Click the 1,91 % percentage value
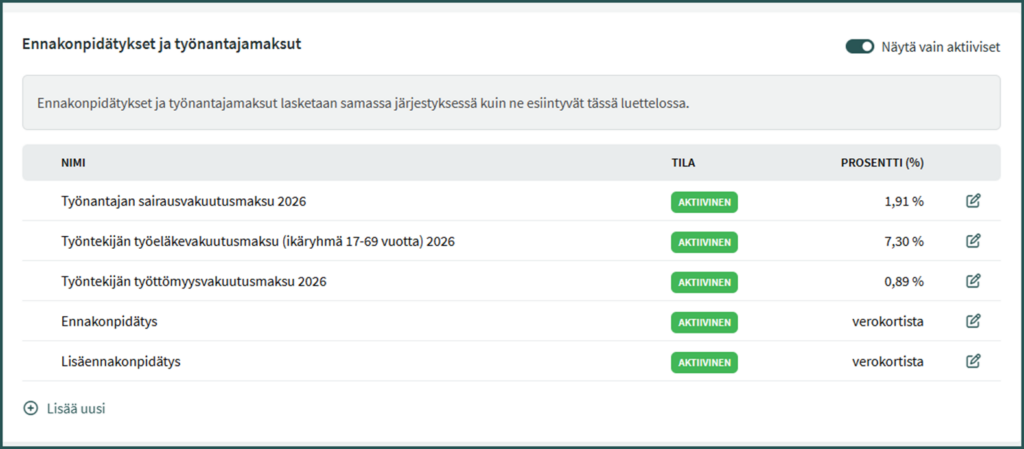This screenshot has height=449, width=1024. tap(903, 201)
